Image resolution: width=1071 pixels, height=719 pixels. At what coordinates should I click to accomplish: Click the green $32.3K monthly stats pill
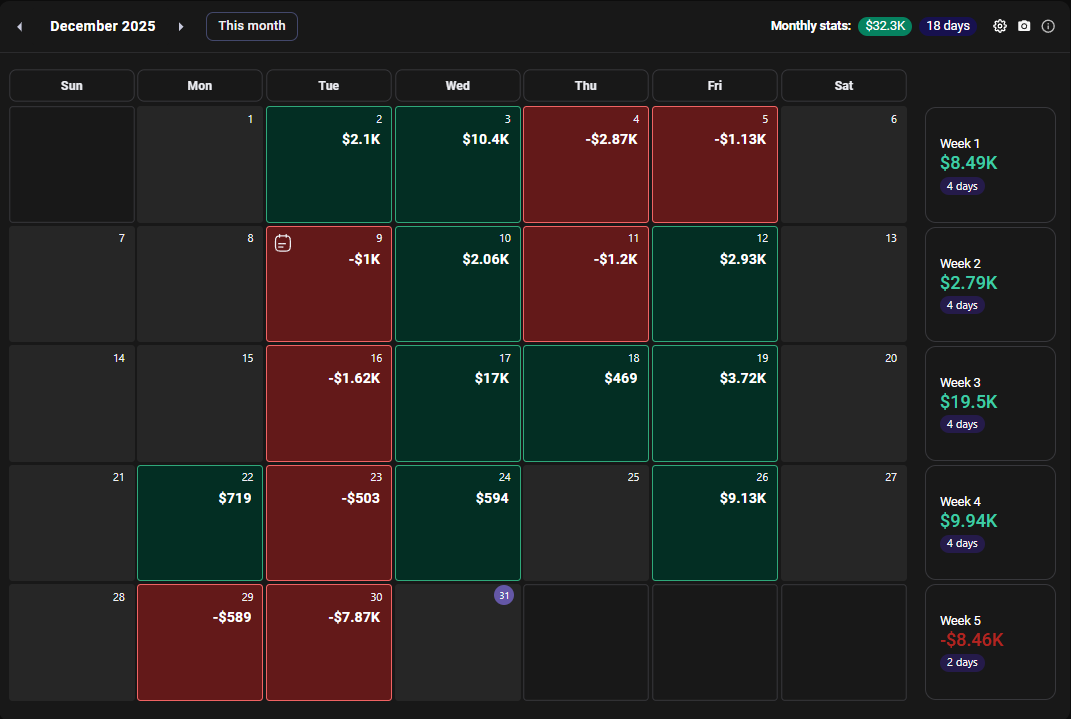click(x=884, y=26)
